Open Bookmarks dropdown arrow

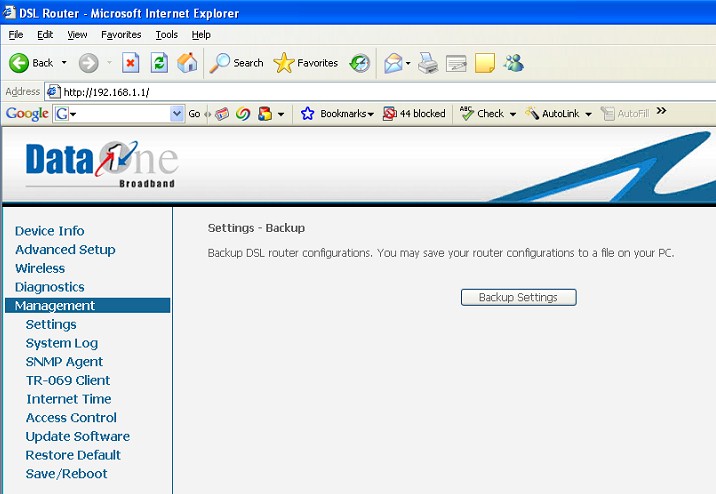[x=371, y=114]
